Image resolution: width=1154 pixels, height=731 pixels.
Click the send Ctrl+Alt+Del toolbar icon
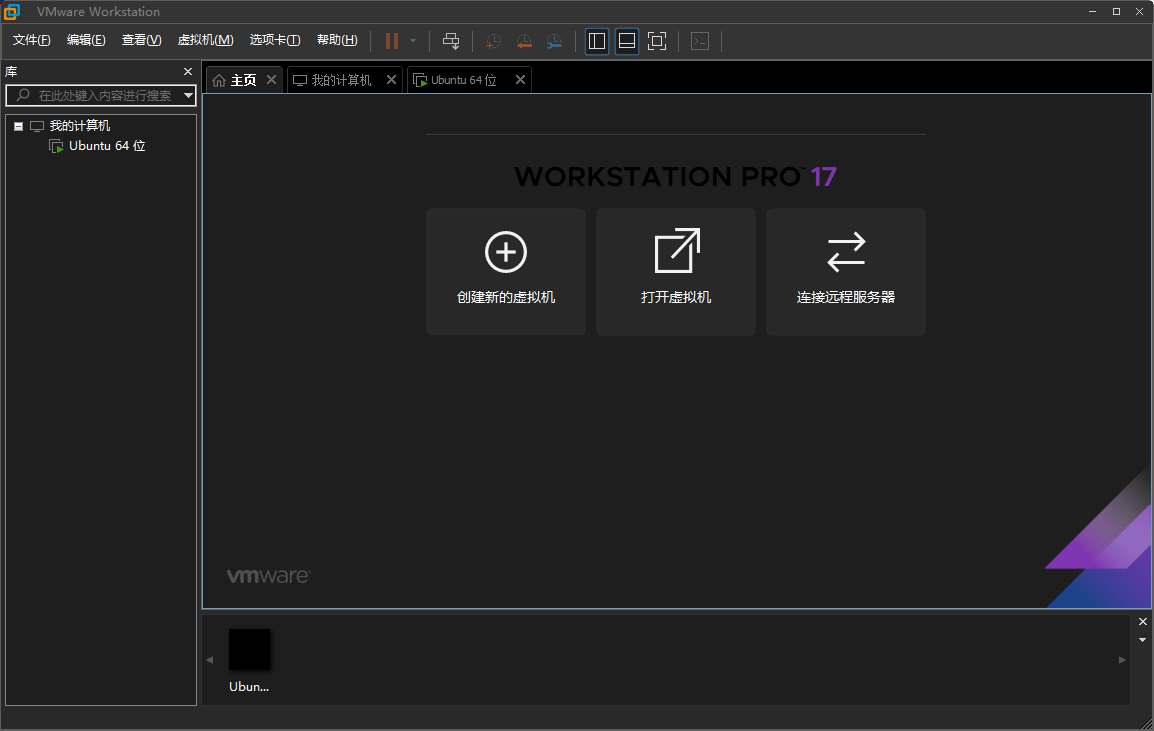(451, 41)
